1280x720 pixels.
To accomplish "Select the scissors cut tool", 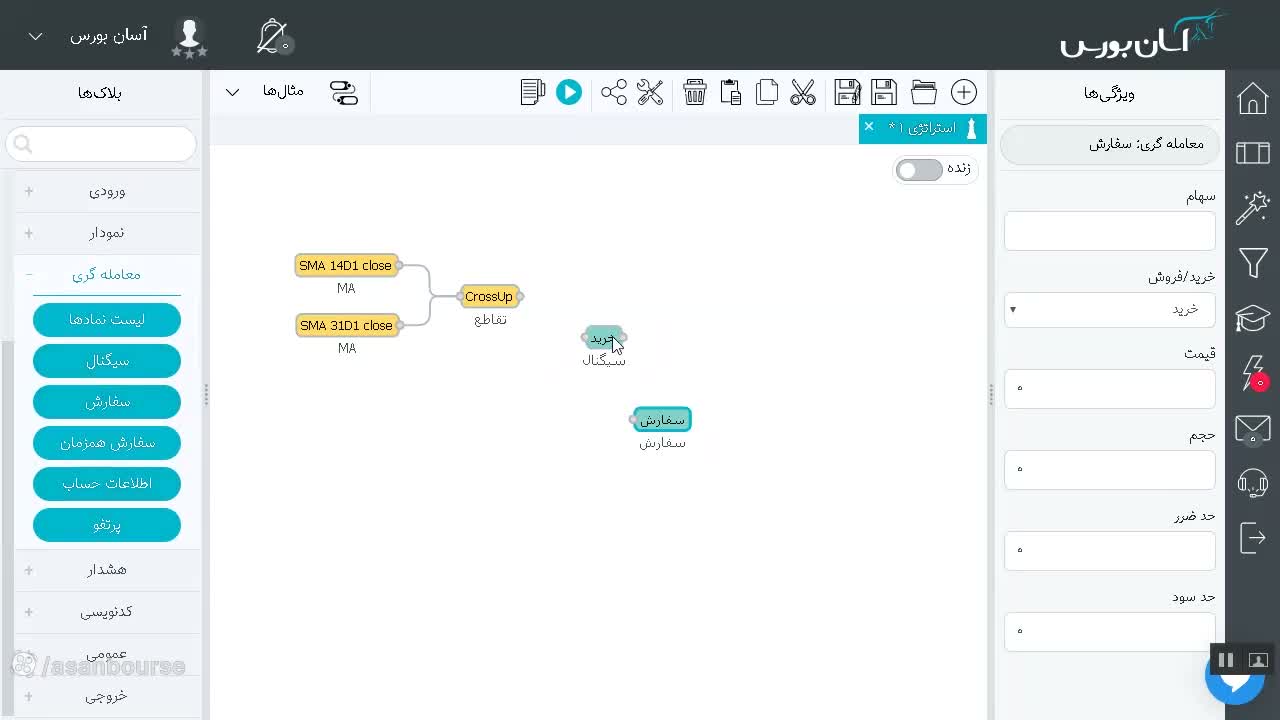I will [x=803, y=92].
